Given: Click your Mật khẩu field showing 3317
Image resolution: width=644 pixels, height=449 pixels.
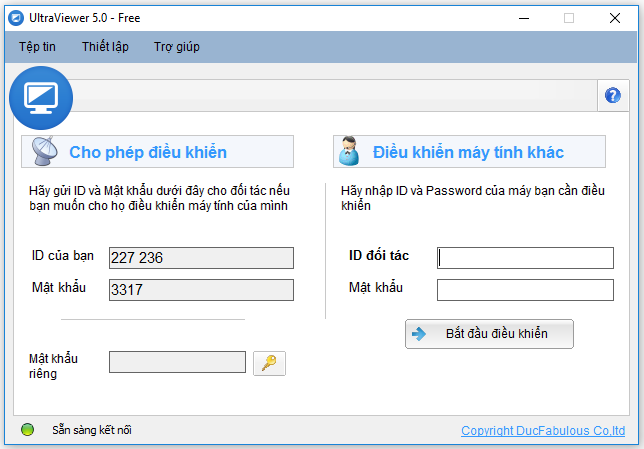Looking at the screenshot, I should click(201, 290).
